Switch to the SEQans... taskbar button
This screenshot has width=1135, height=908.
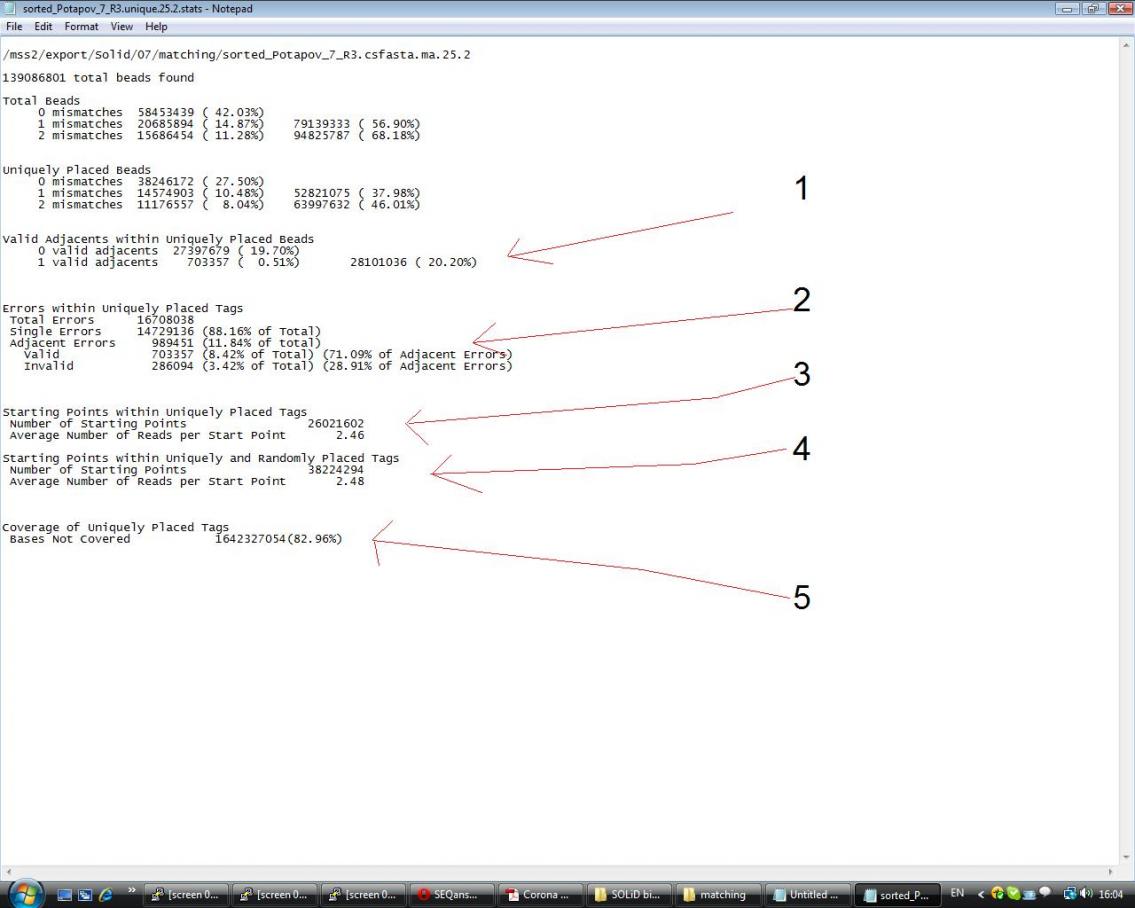(452, 895)
